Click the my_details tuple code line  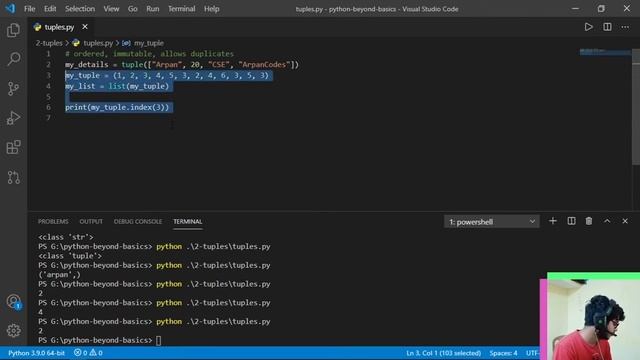click(182, 64)
